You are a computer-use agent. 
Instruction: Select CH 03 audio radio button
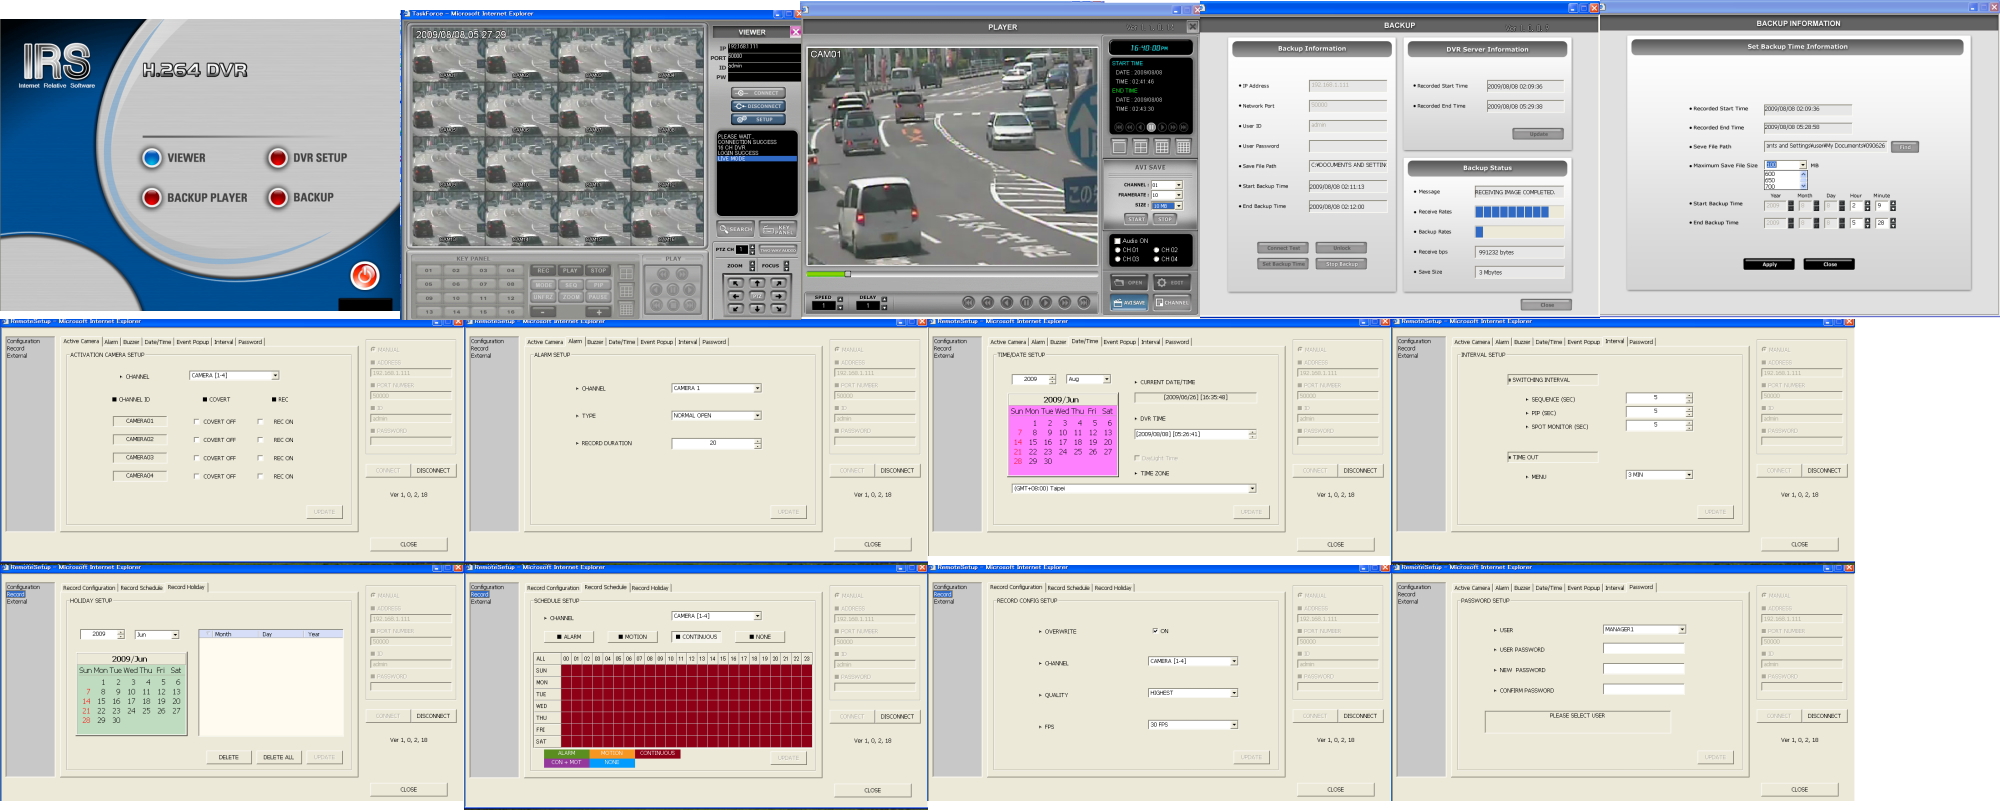tap(1117, 259)
